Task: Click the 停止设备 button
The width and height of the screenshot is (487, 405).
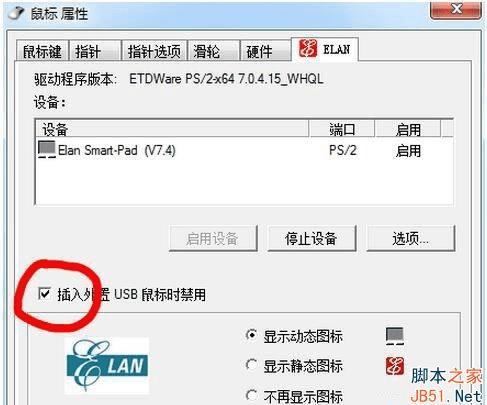Action: tap(312, 238)
